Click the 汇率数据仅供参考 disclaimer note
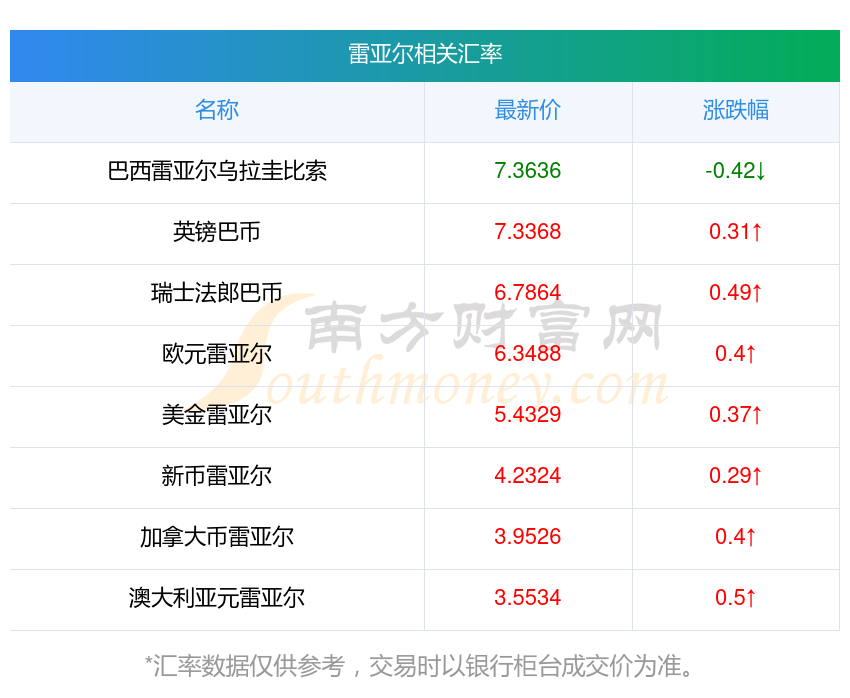This screenshot has width=850, height=698. [x=419, y=665]
